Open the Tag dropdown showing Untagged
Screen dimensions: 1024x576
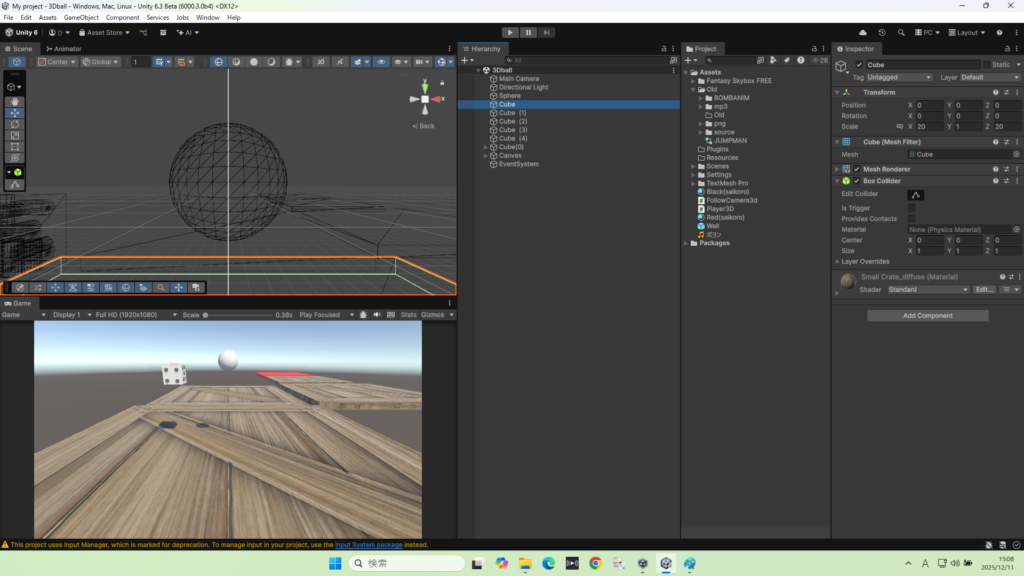point(900,77)
